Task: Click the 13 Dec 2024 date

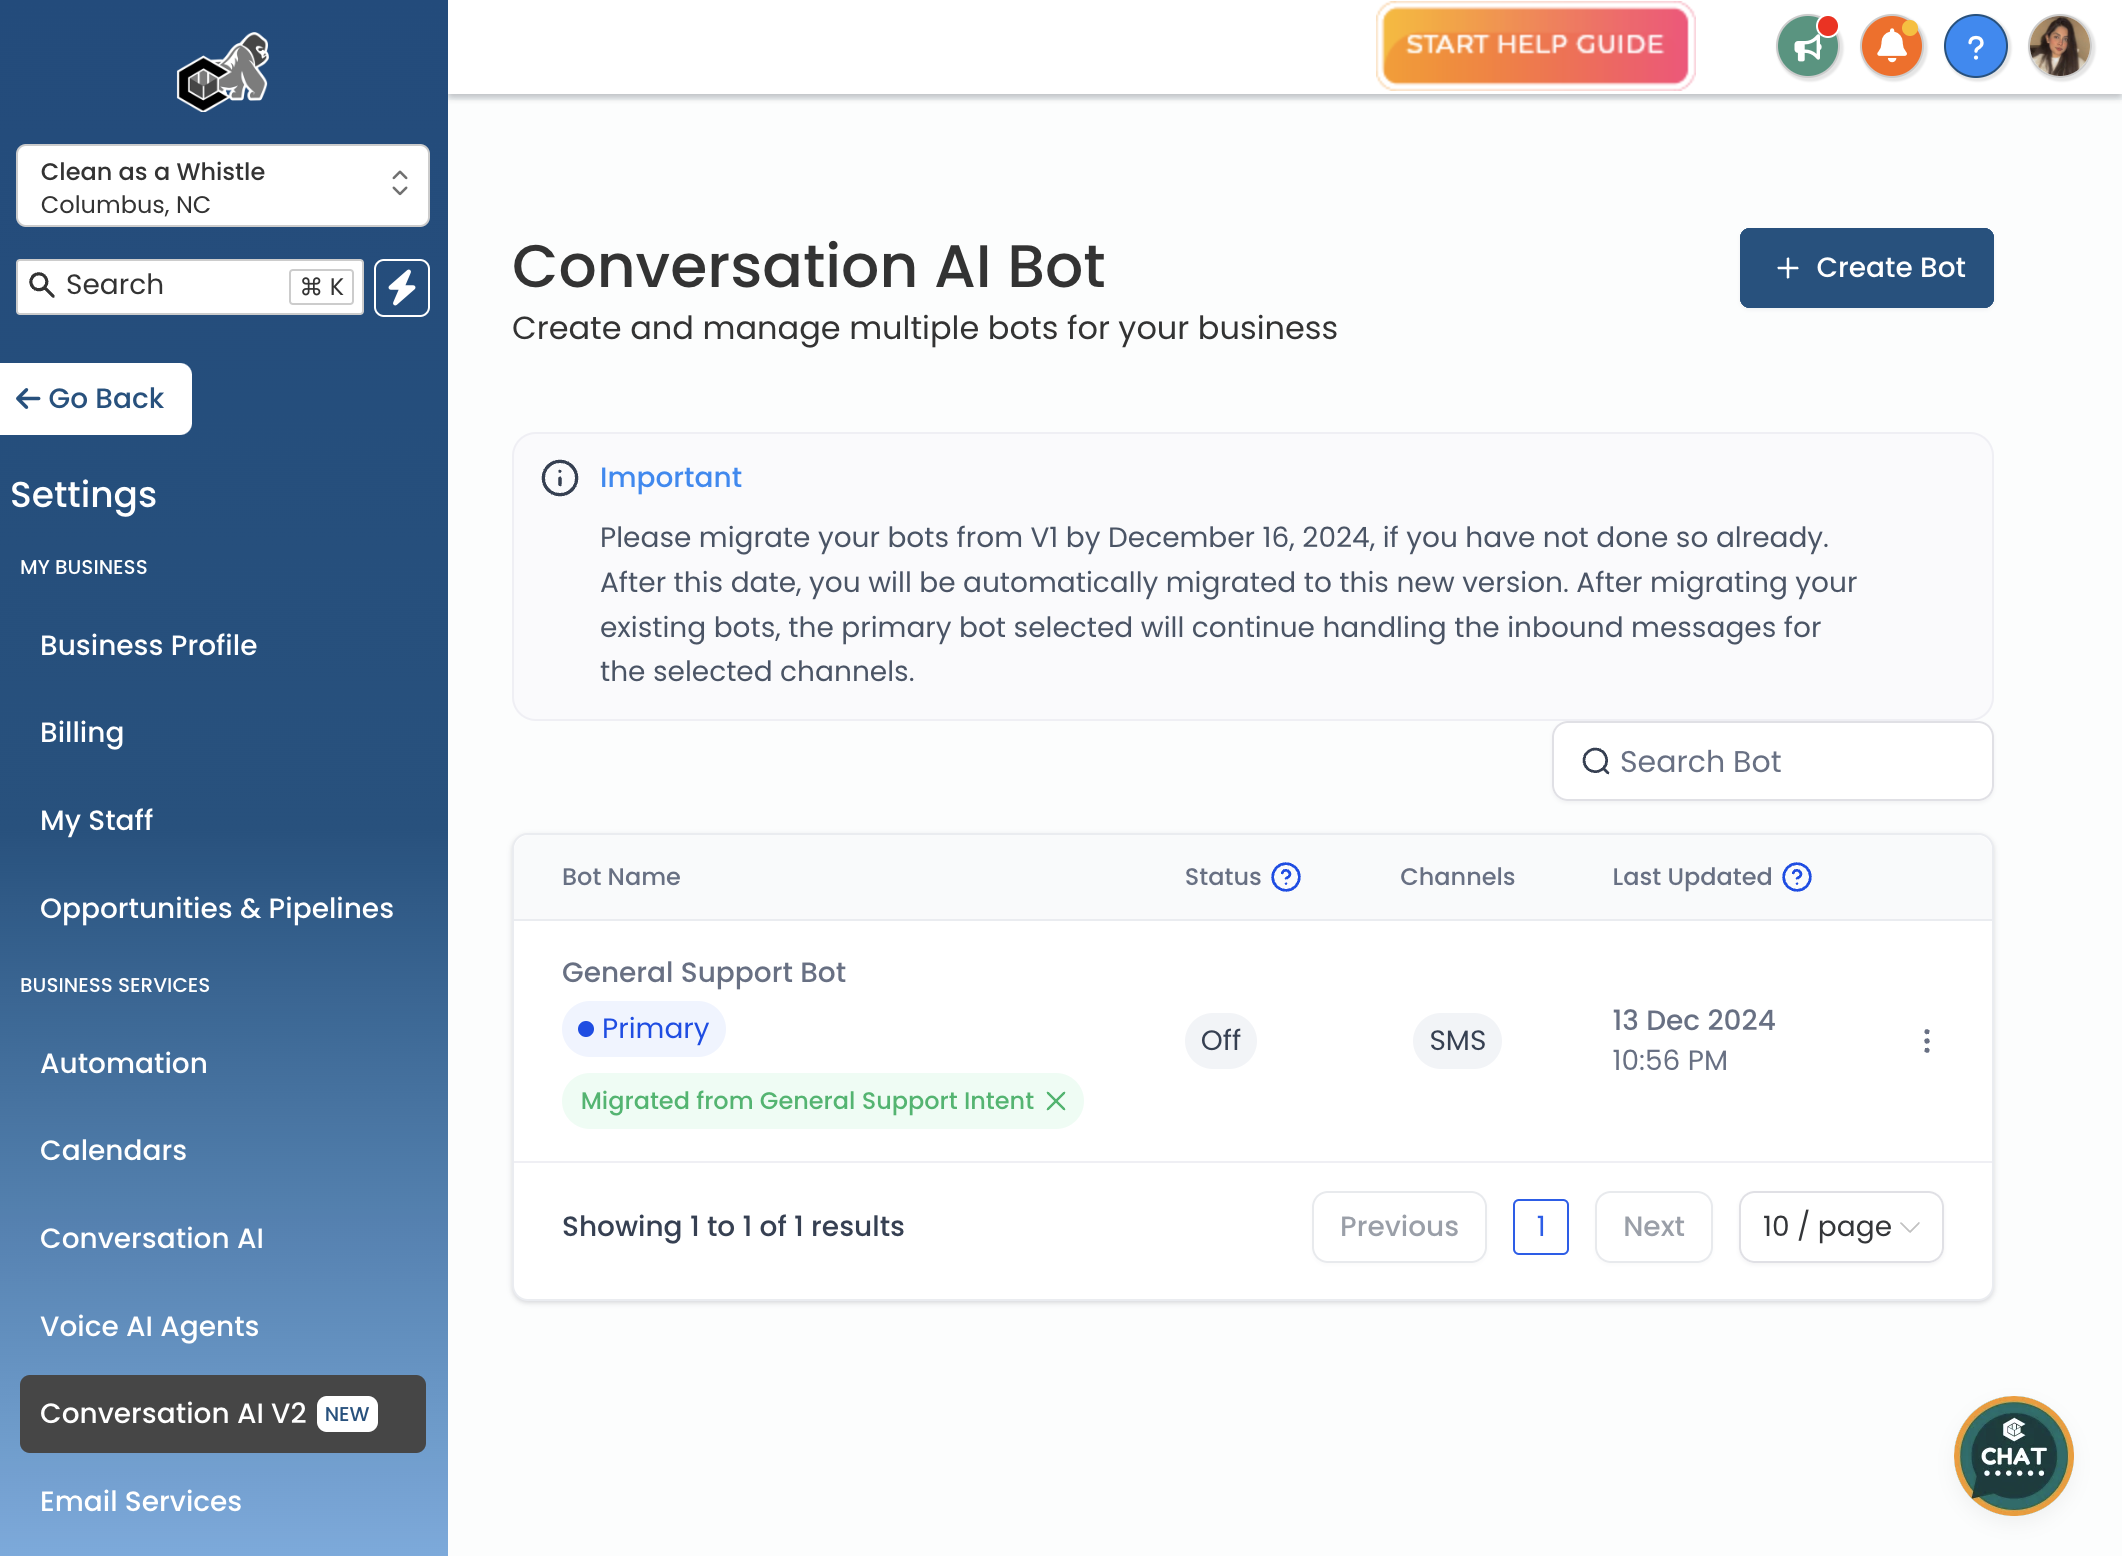Action: pos(1694,1020)
